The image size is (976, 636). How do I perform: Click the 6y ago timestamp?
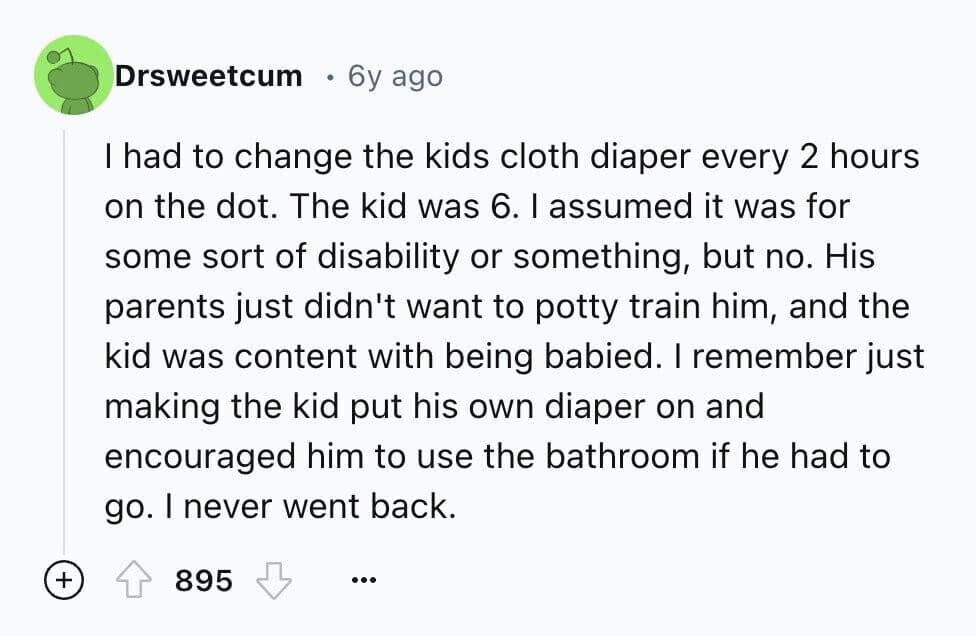[x=394, y=75]
